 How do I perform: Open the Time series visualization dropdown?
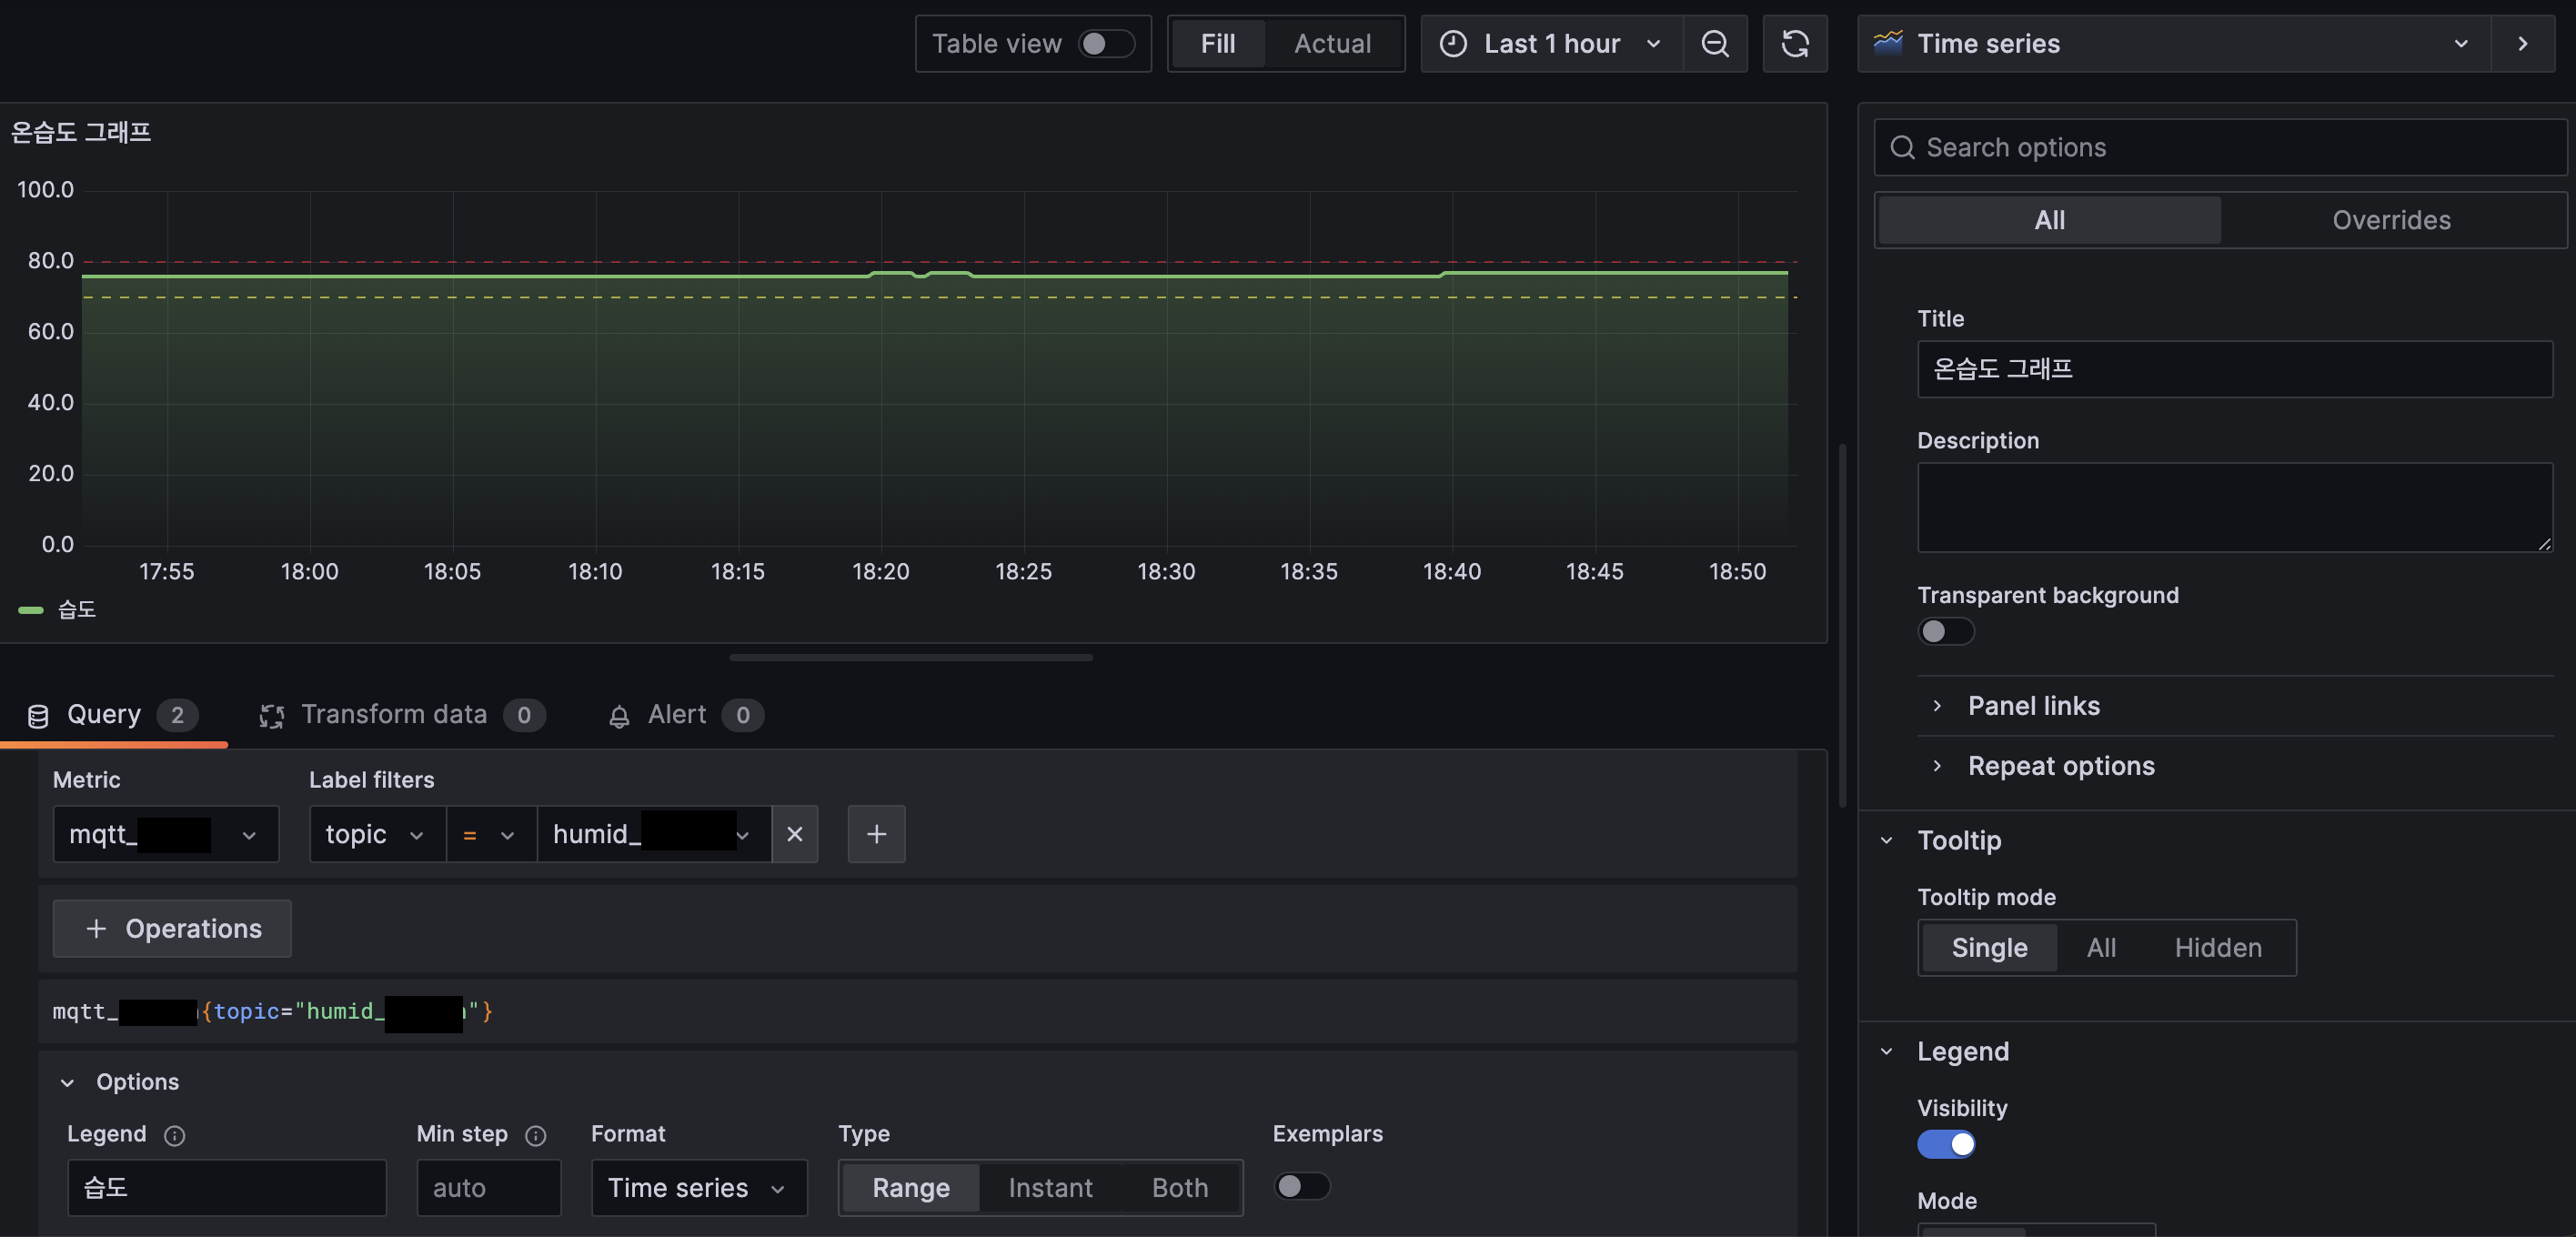coord(2173,43)
